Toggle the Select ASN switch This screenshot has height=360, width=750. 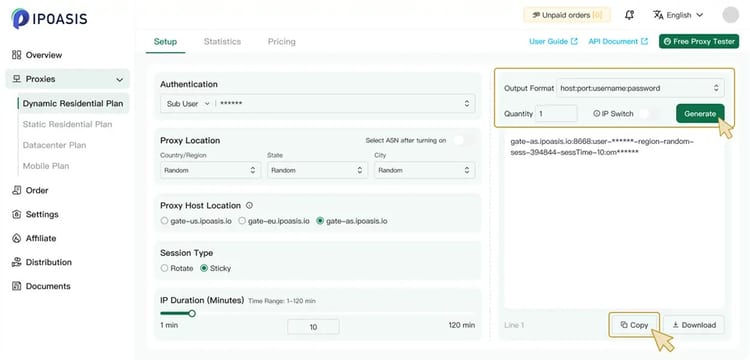coord(464,140)
